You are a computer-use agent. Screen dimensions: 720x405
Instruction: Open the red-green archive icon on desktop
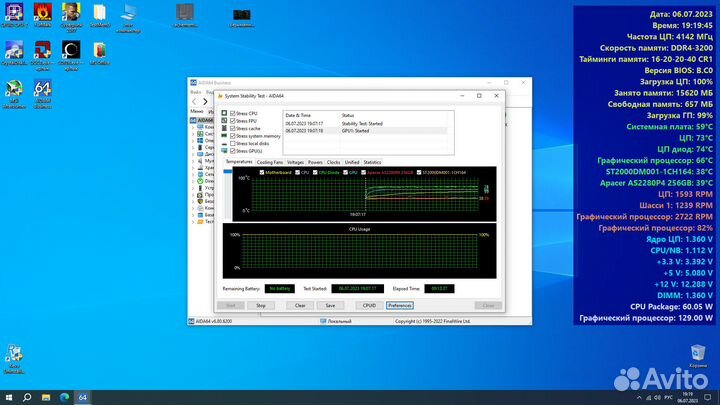click(x=99, y=53)
